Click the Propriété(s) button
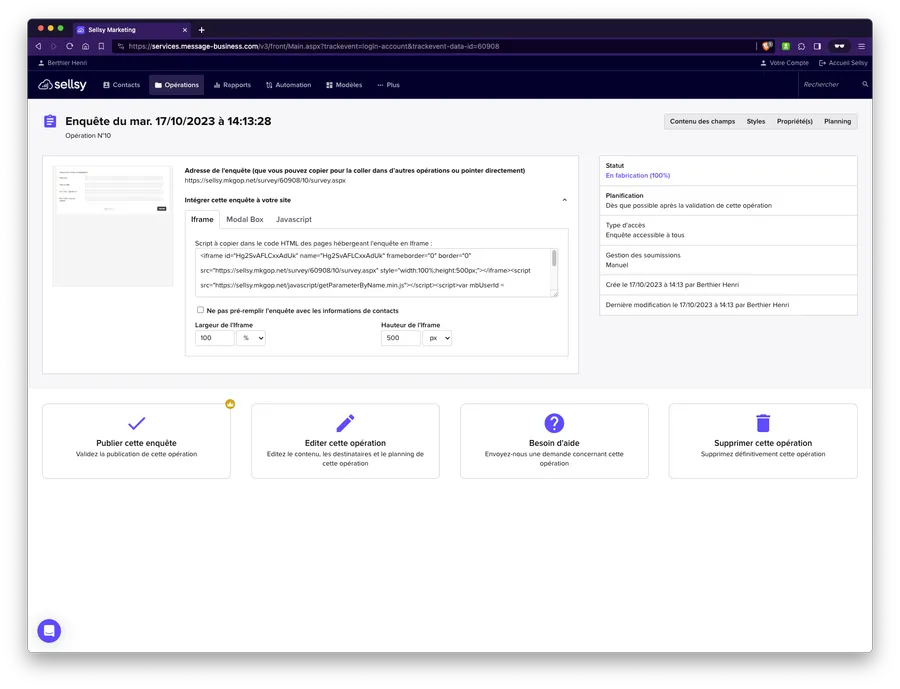Image resolution: width=900 pixels, height=689 pixels. click(794, 121)
